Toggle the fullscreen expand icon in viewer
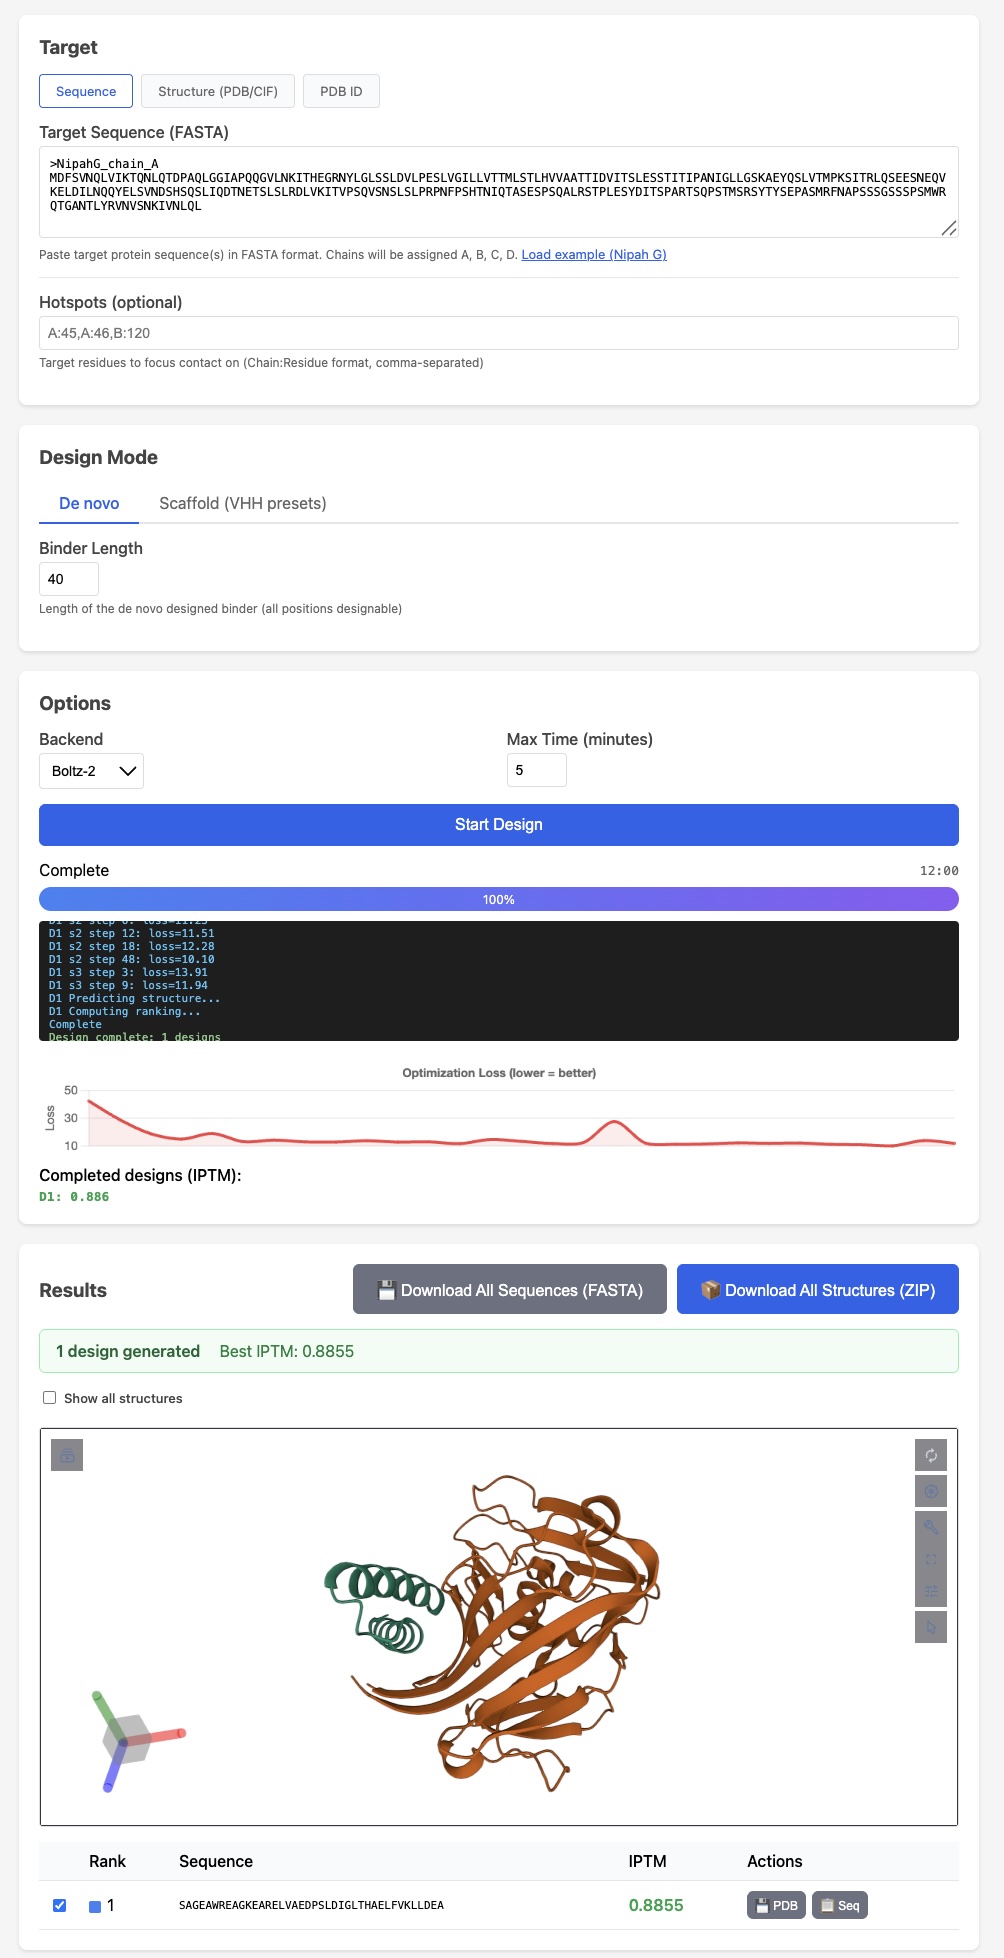This screenshot has height=1958, width=1004. point(931,1559)
